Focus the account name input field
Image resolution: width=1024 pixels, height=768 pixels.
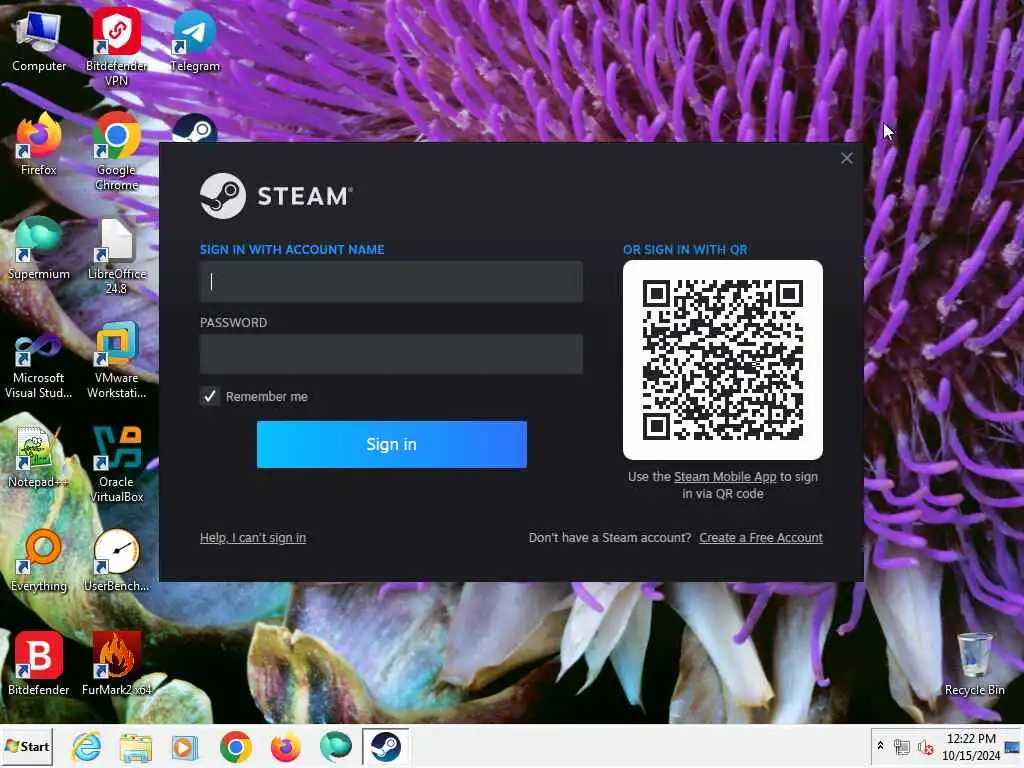tap(391, 281)
